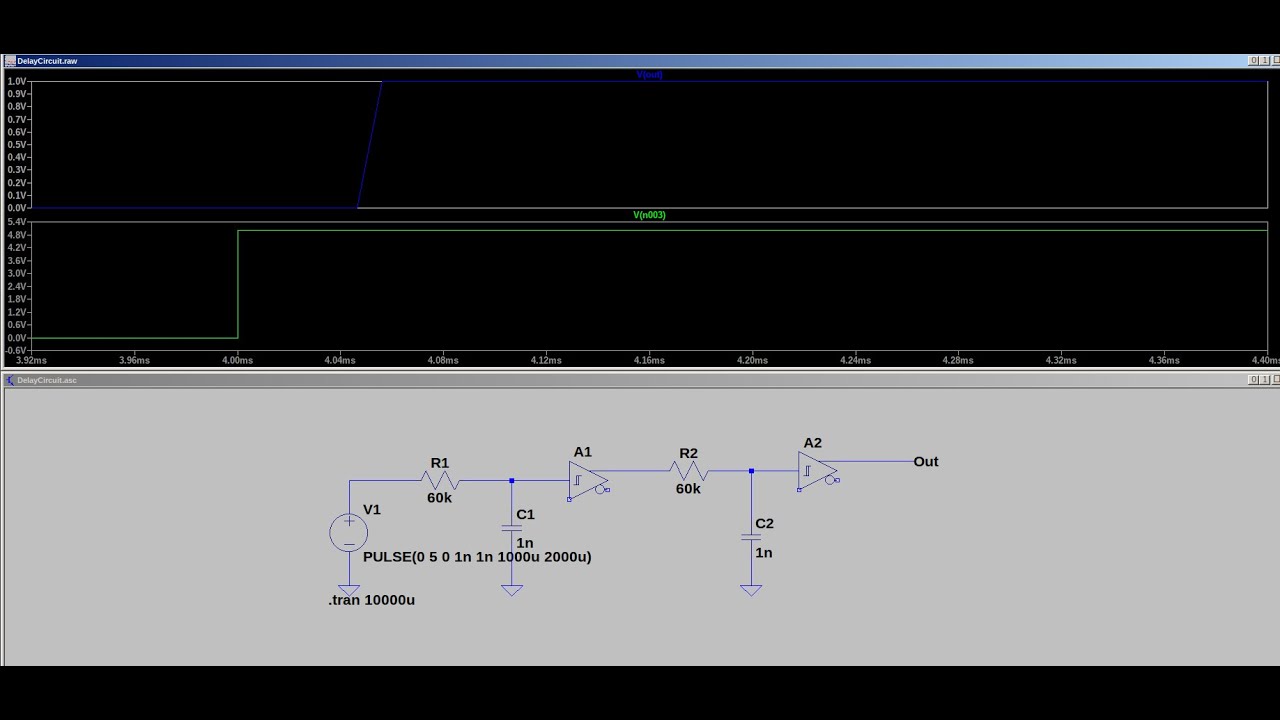Click the V(out) trace label
Image resolution: width=1280 pixels, height=720 pixels.
tap(649, 75)
